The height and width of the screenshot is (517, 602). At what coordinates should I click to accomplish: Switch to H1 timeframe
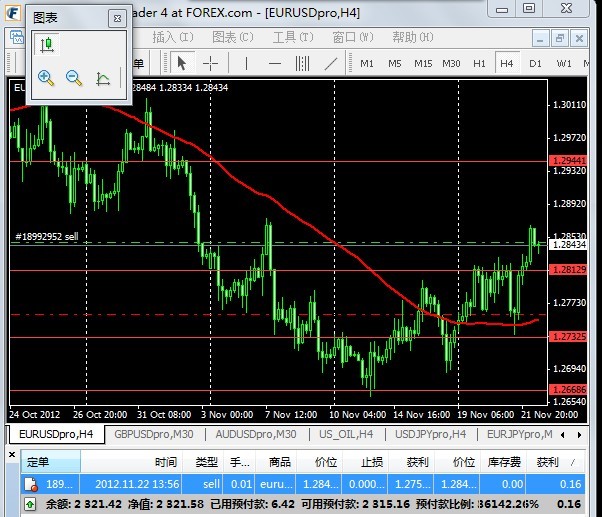coord(479,63)
